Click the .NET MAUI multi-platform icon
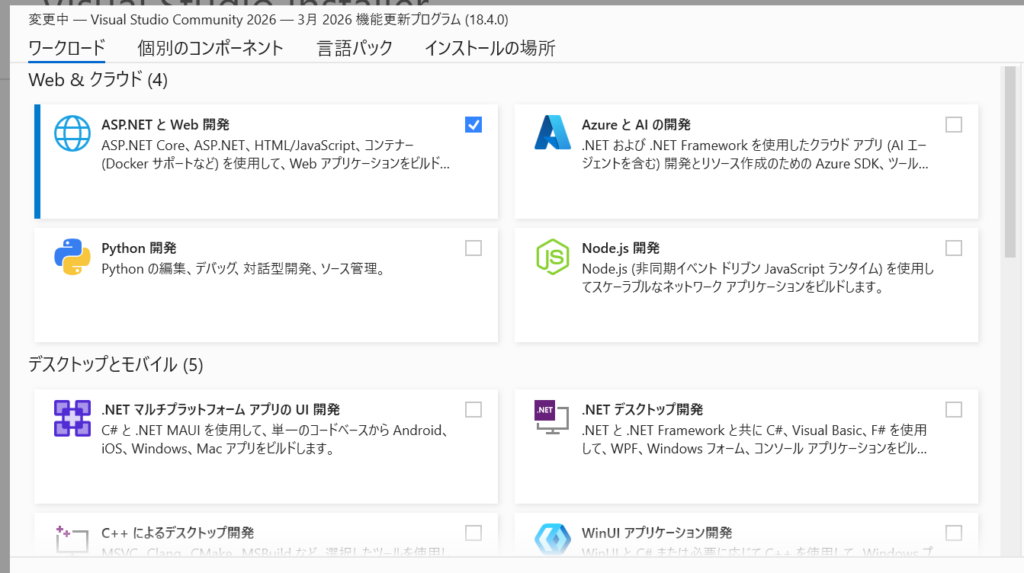The image size is (1024, 573). click(72, 418)
